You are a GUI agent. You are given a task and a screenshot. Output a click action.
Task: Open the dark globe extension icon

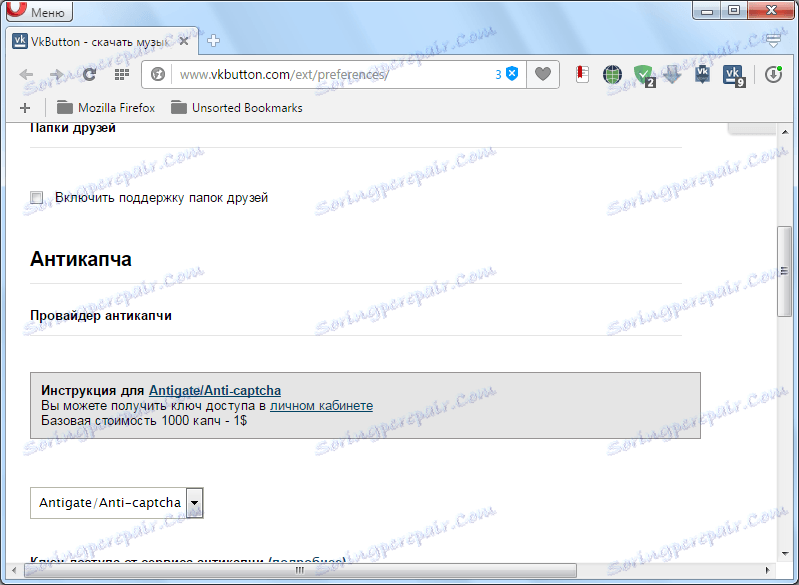[612, 74]
